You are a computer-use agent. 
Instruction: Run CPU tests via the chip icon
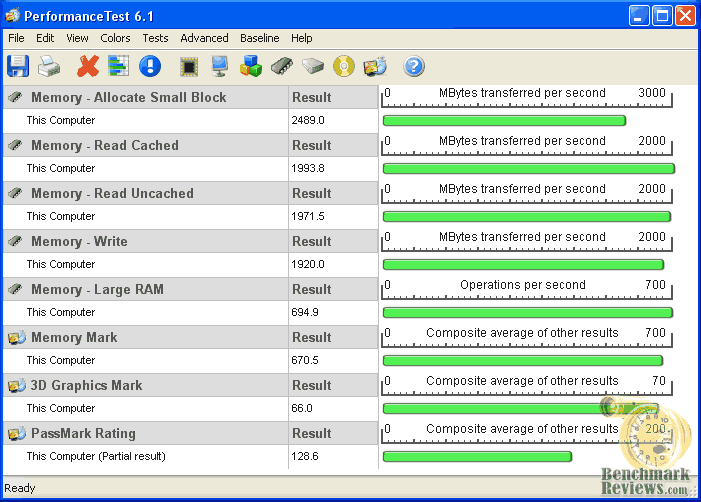(189, 67)
